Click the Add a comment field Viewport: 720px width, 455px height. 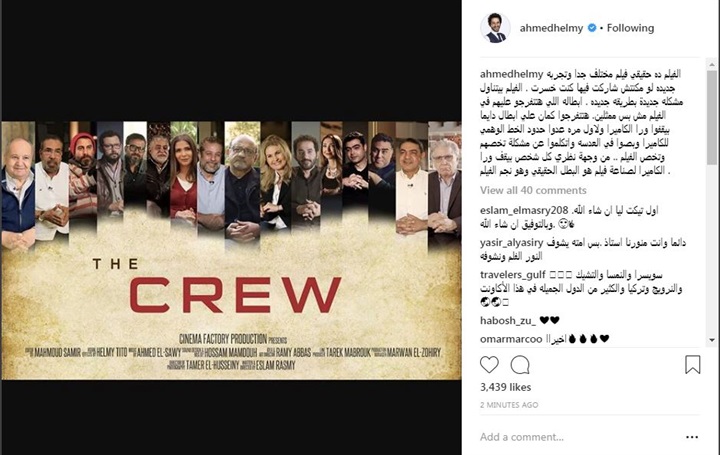579,437
